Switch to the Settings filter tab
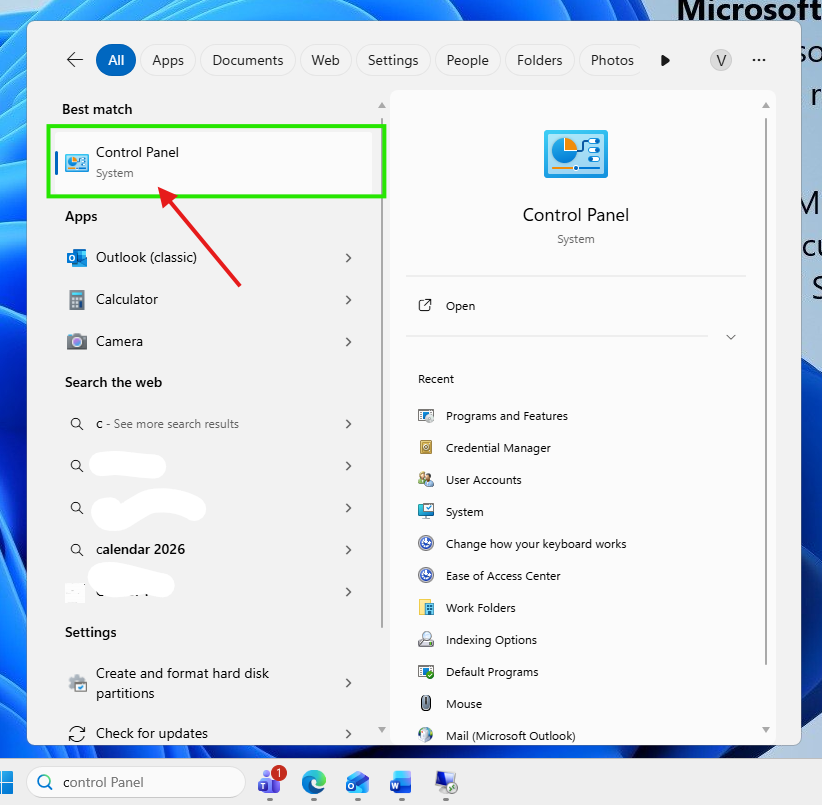Viewport: 822px width, 805px height. (x=393, y=60)
